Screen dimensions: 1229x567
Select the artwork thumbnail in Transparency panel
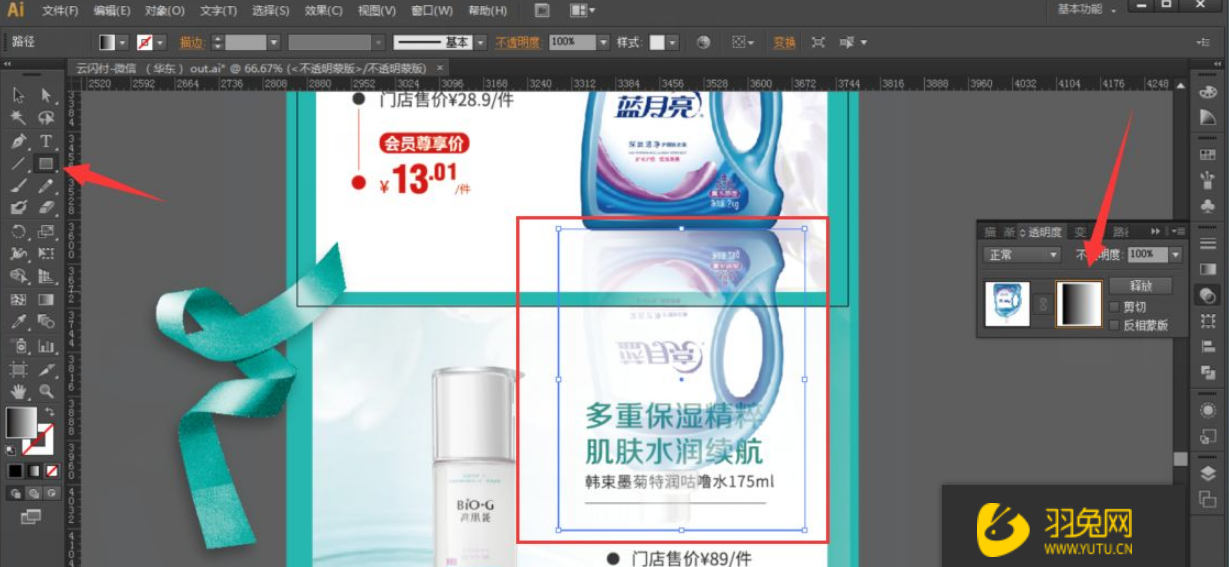1007,303
